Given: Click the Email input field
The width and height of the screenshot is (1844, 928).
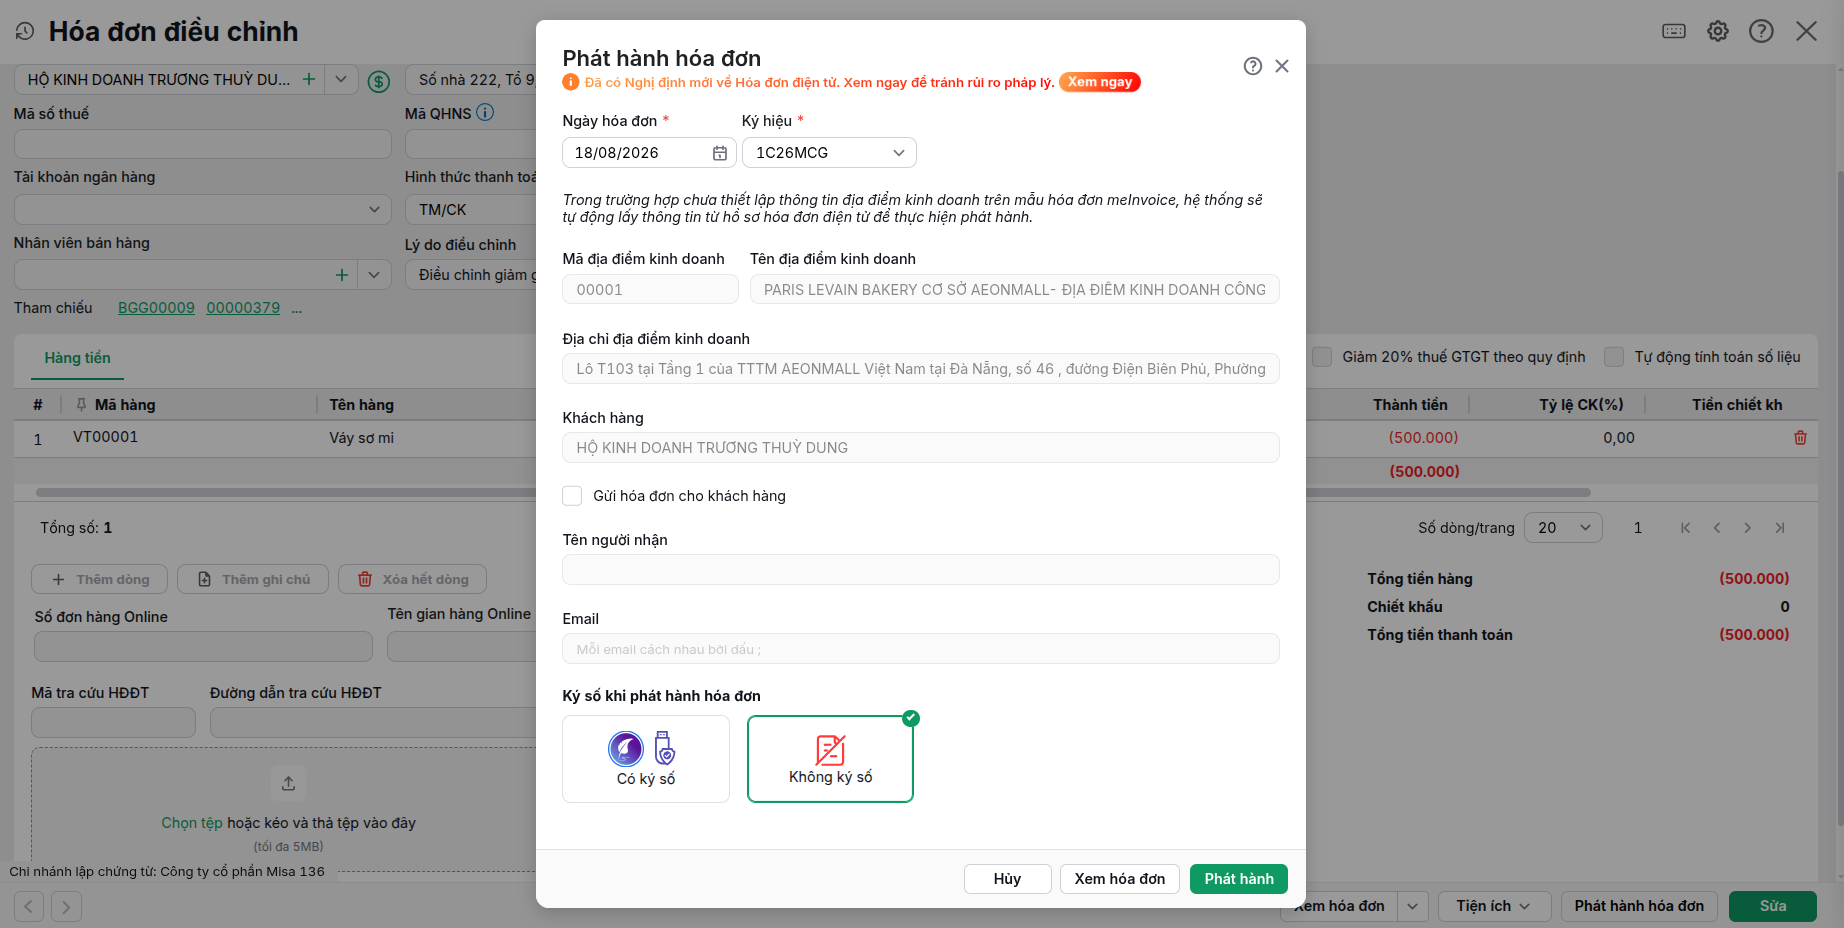Looking at the screenshot, I should pyautogui.click(x=920, y=649).
